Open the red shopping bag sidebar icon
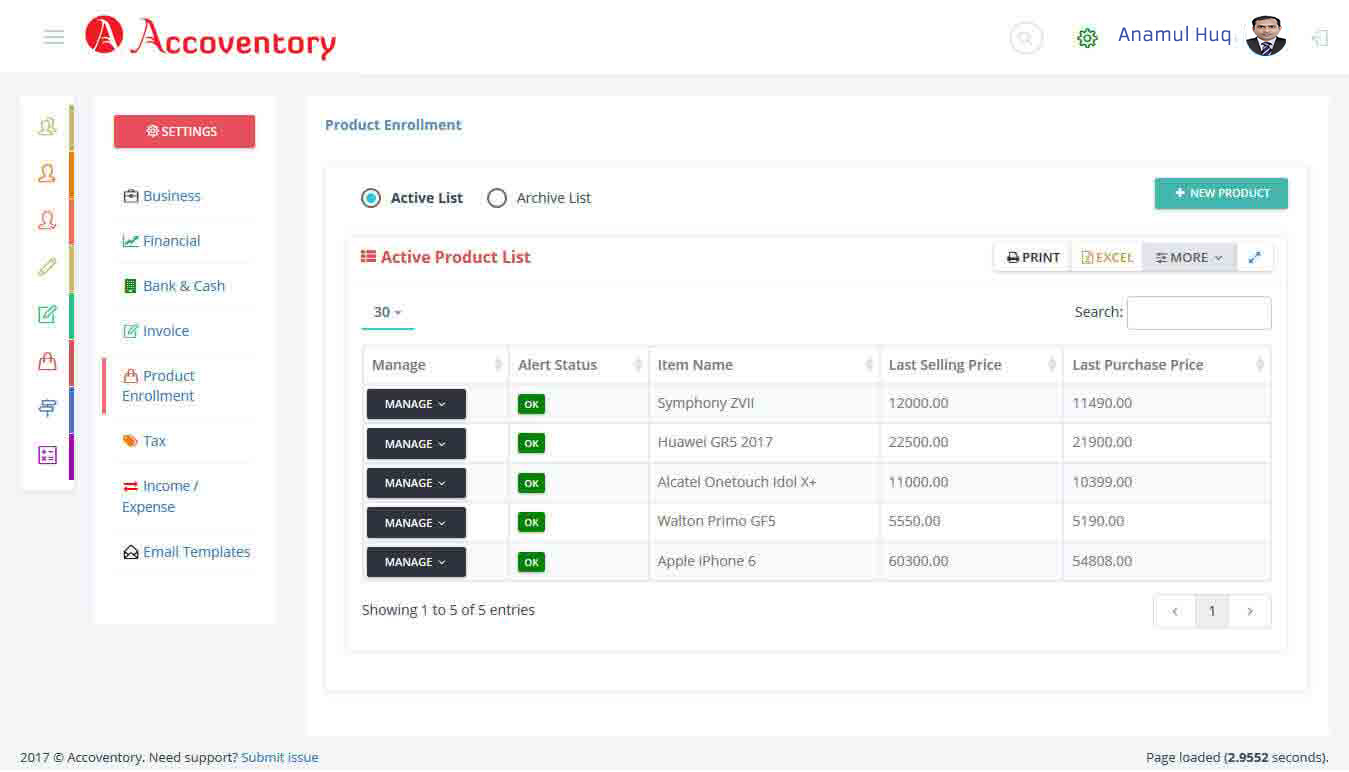1349x772 pixels. [x=47, y=361]
